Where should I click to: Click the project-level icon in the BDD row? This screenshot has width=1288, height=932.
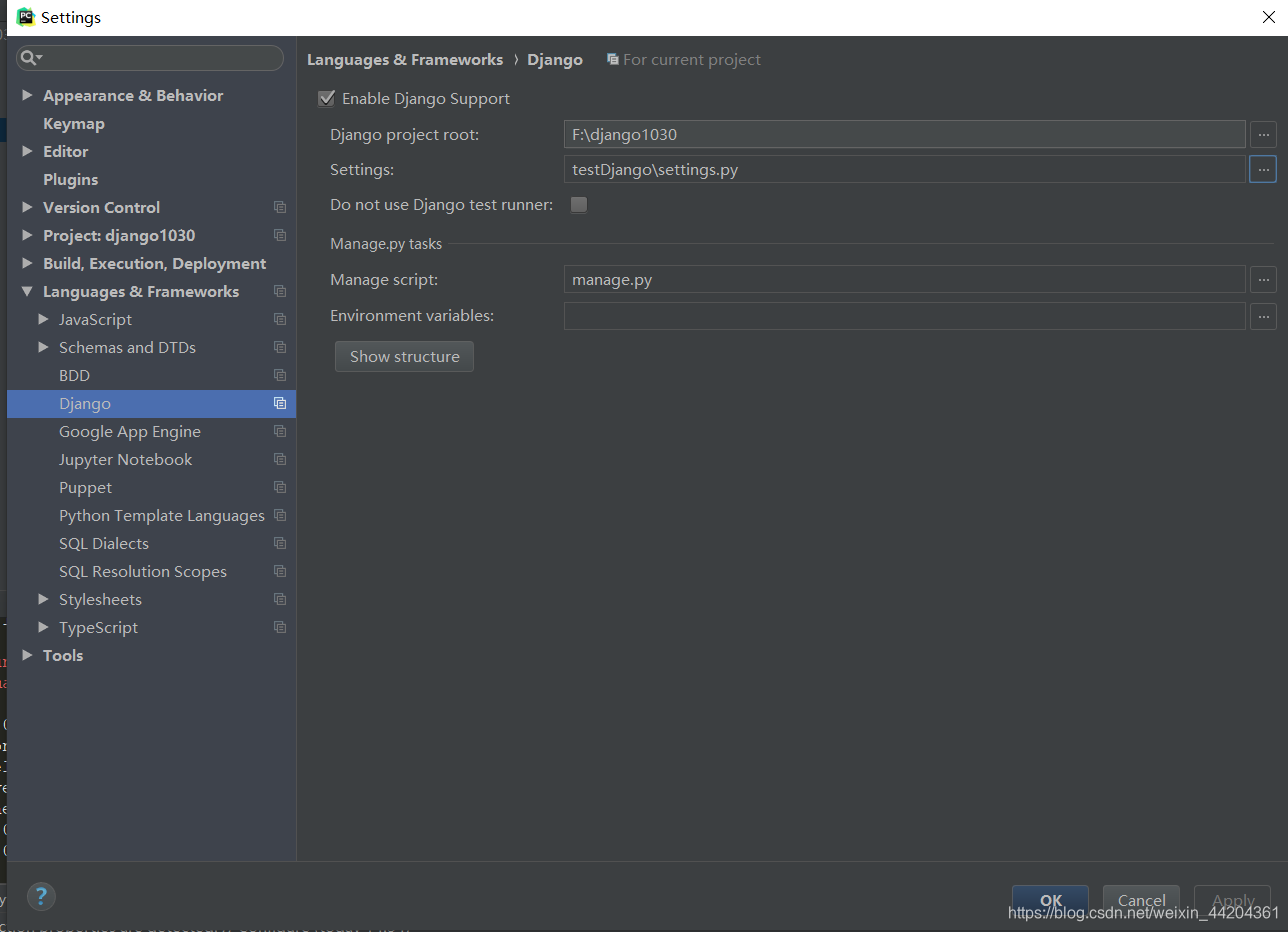pos(280,375)
